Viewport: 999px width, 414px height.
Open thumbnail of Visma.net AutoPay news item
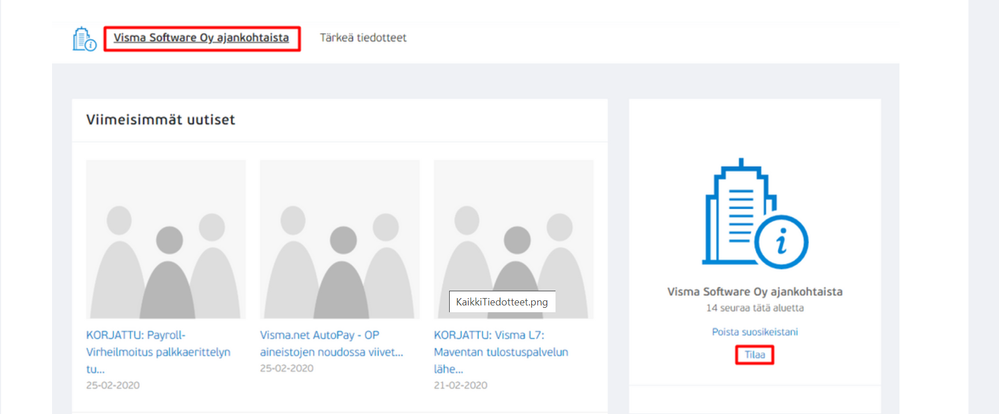[x=340, y=239]
